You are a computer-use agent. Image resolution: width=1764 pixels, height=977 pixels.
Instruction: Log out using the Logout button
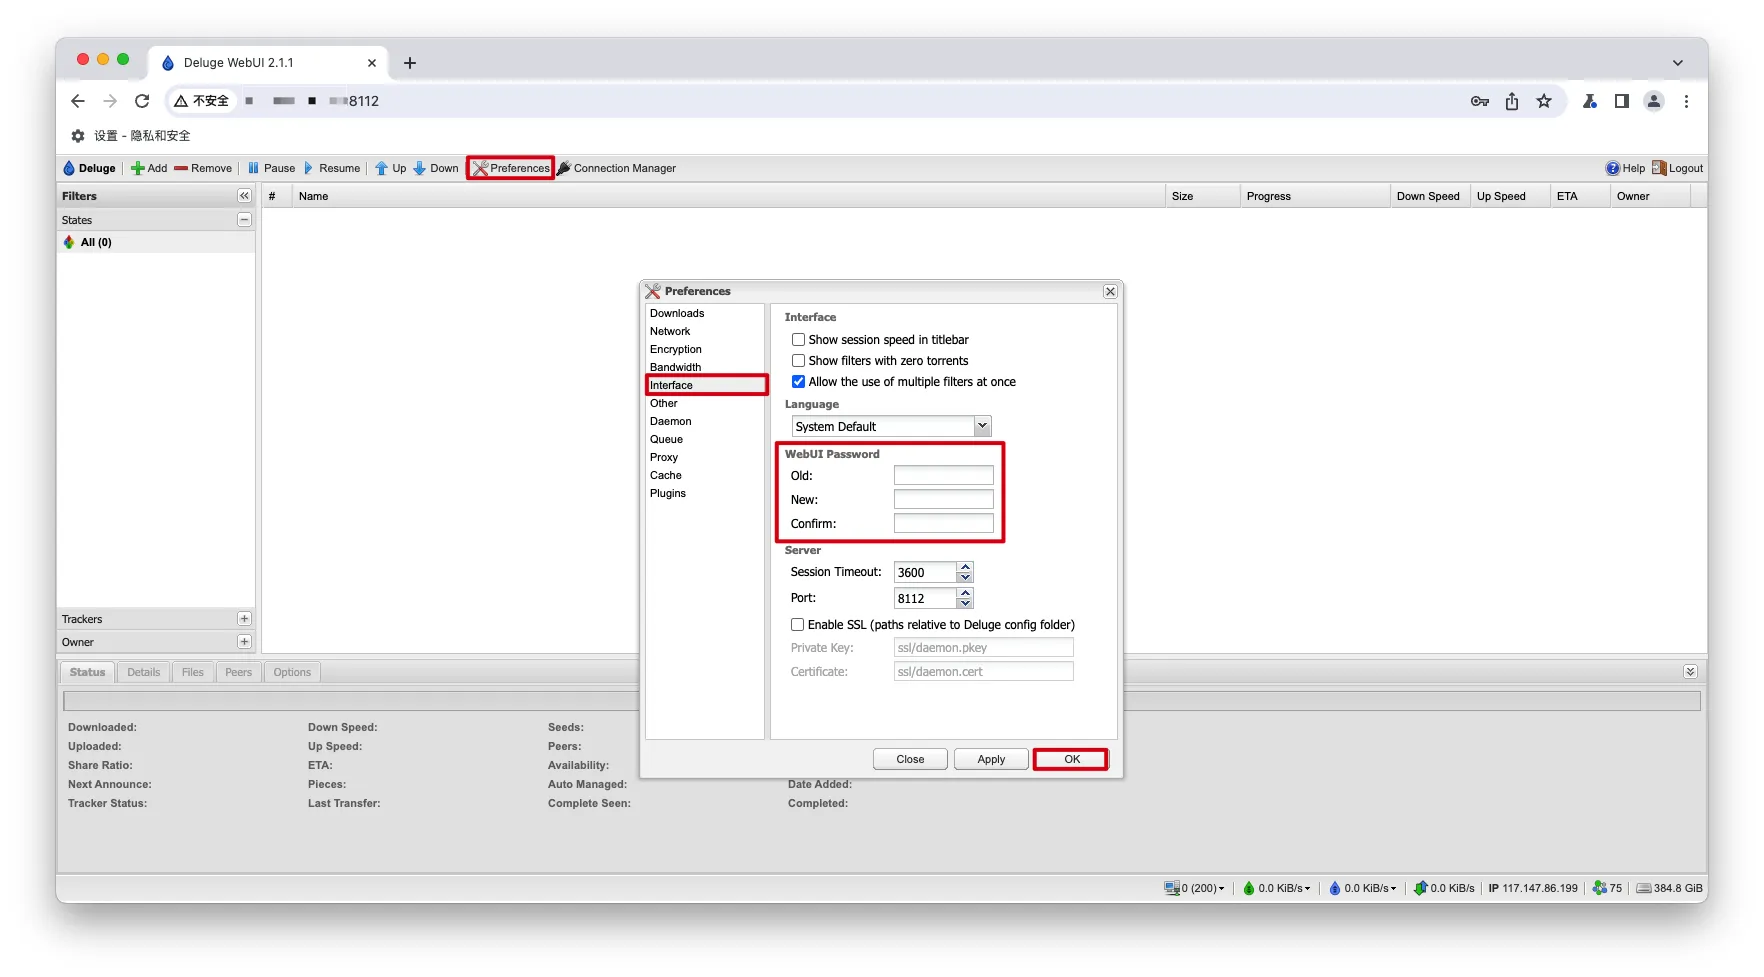(1677, 168)
